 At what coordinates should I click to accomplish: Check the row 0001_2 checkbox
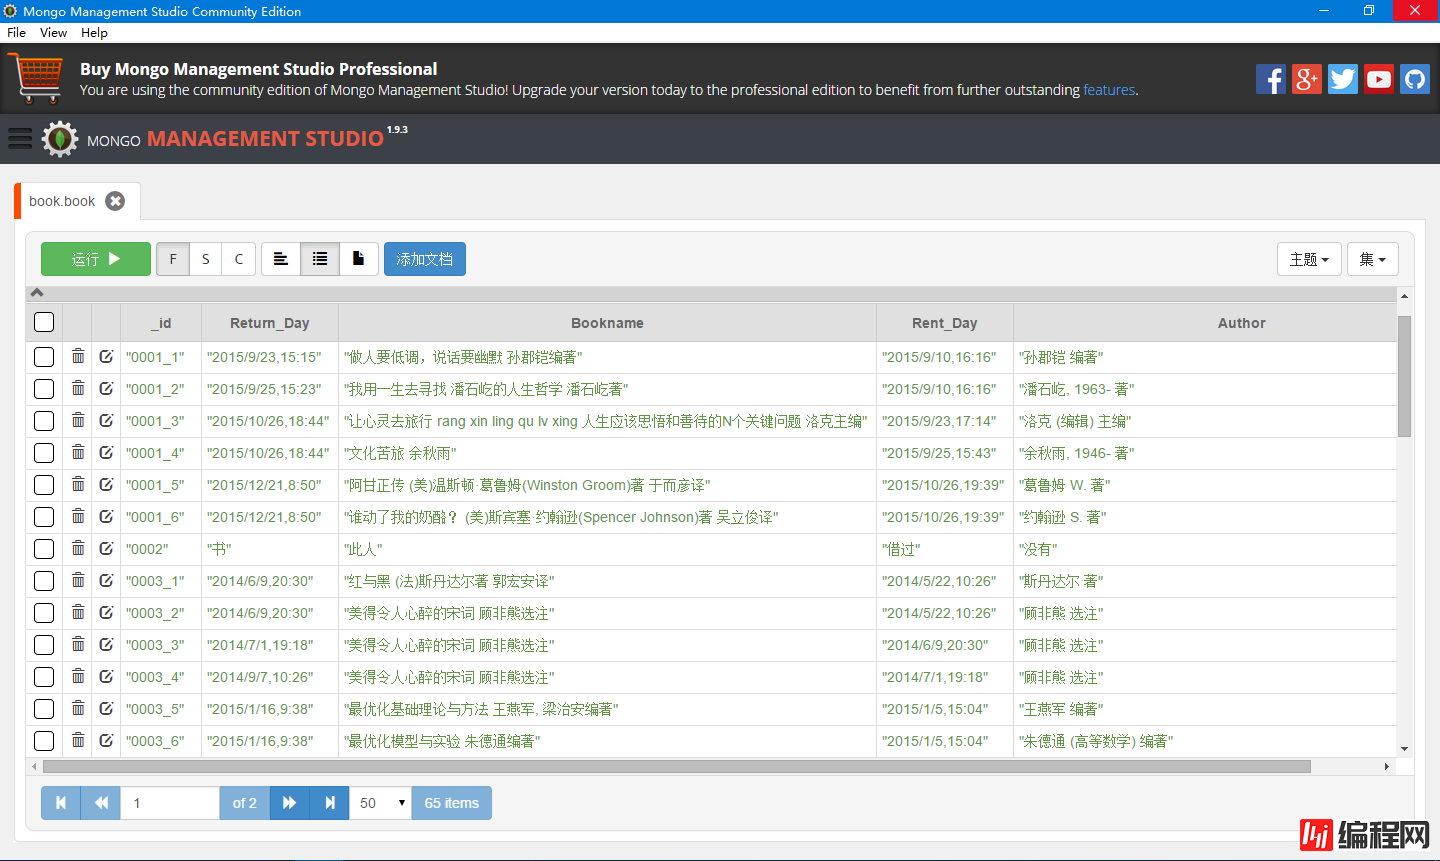click(44, 389)
